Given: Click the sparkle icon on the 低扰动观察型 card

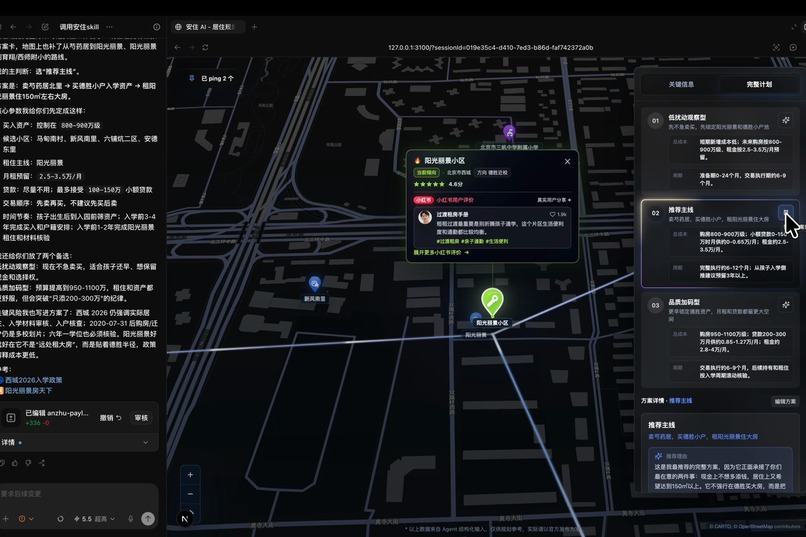Looking at the screenshot, I should pos(785,120).
